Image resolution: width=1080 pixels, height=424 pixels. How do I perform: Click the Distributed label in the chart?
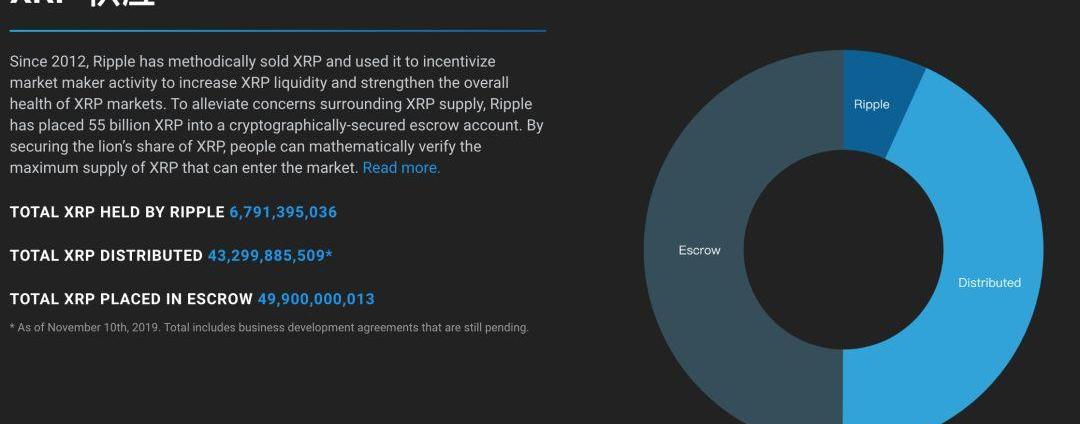pyautogui.click(x=989, y=283)
